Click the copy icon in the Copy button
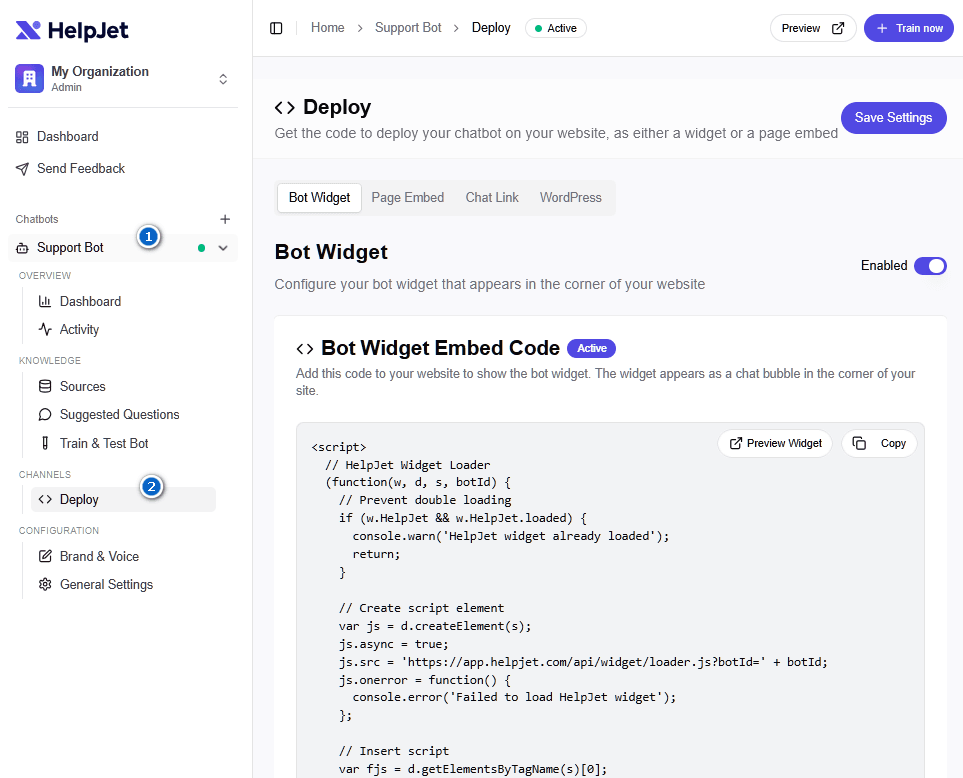 pyautogui.click(x=859, y=443)
